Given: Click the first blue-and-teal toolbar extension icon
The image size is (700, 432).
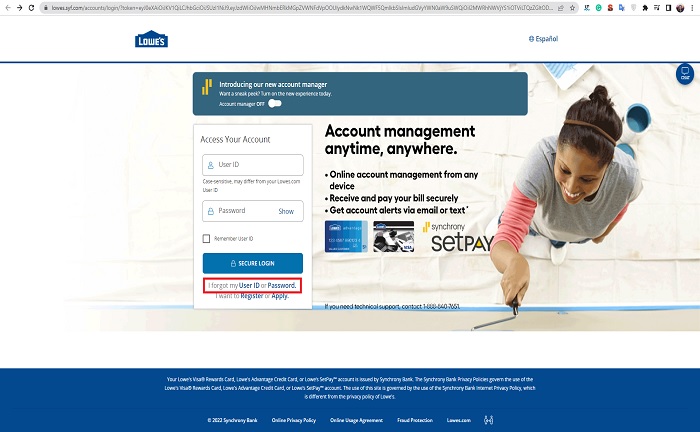Looking at the screenshot, I should coord(587,8).
